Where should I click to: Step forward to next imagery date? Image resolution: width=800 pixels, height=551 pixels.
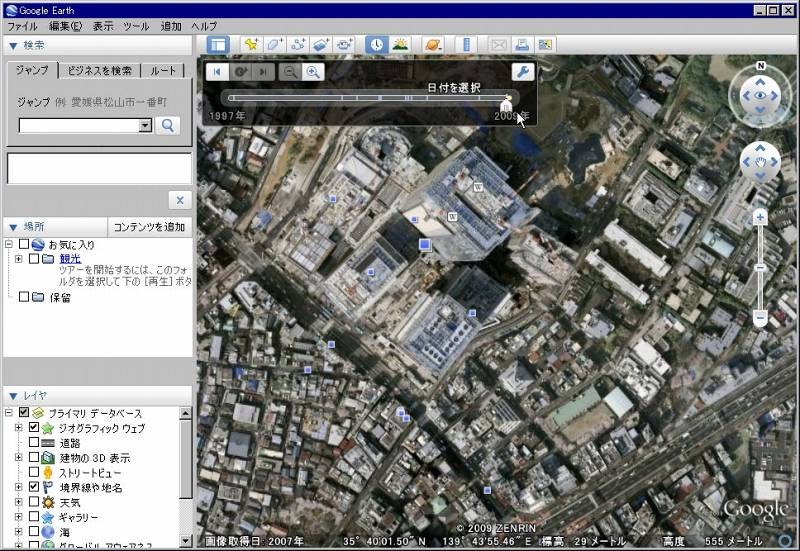click(263, 72)
